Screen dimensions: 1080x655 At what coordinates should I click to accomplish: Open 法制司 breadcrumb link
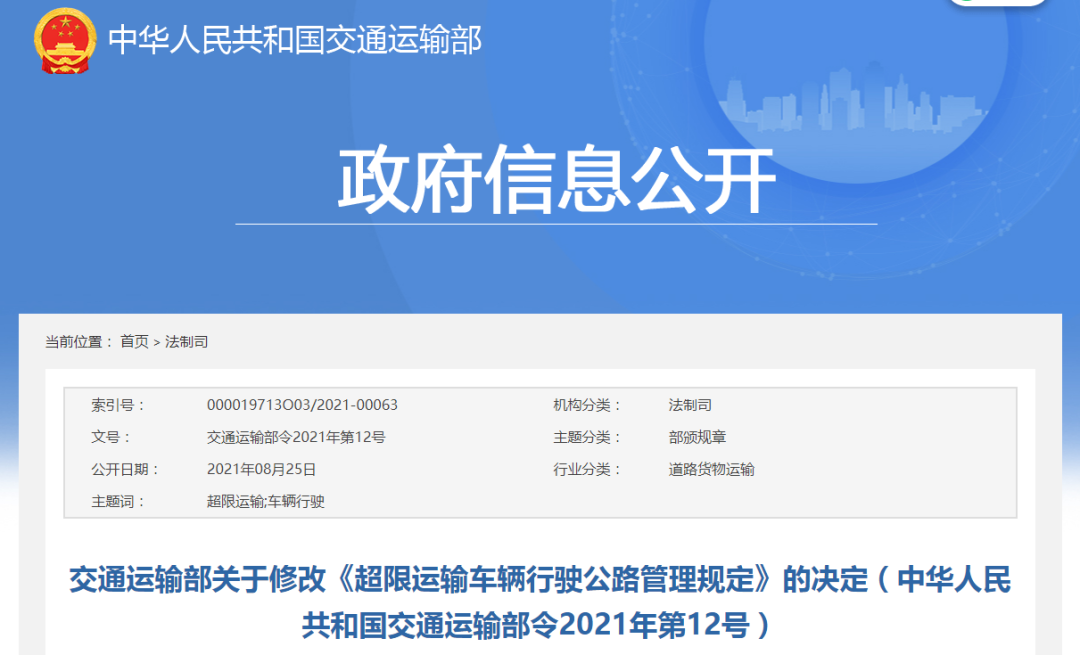(x=186, y=342)
